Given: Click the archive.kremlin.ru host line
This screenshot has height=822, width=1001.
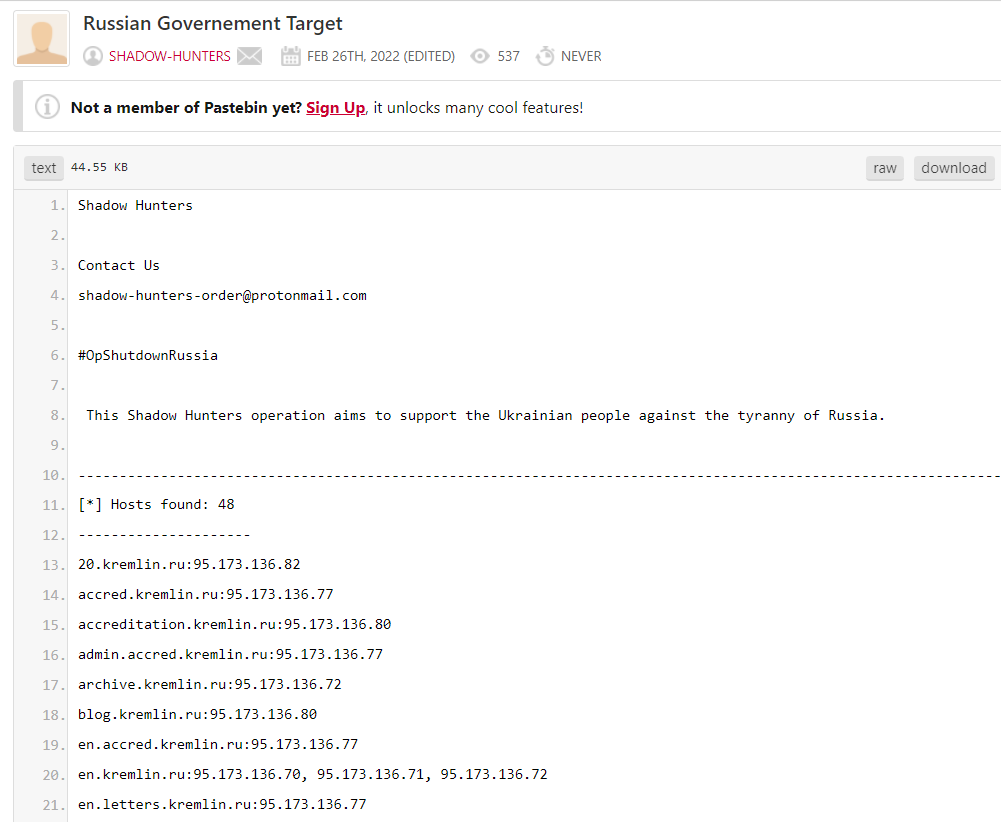Looking at the screenshot, I should (210, 685).
